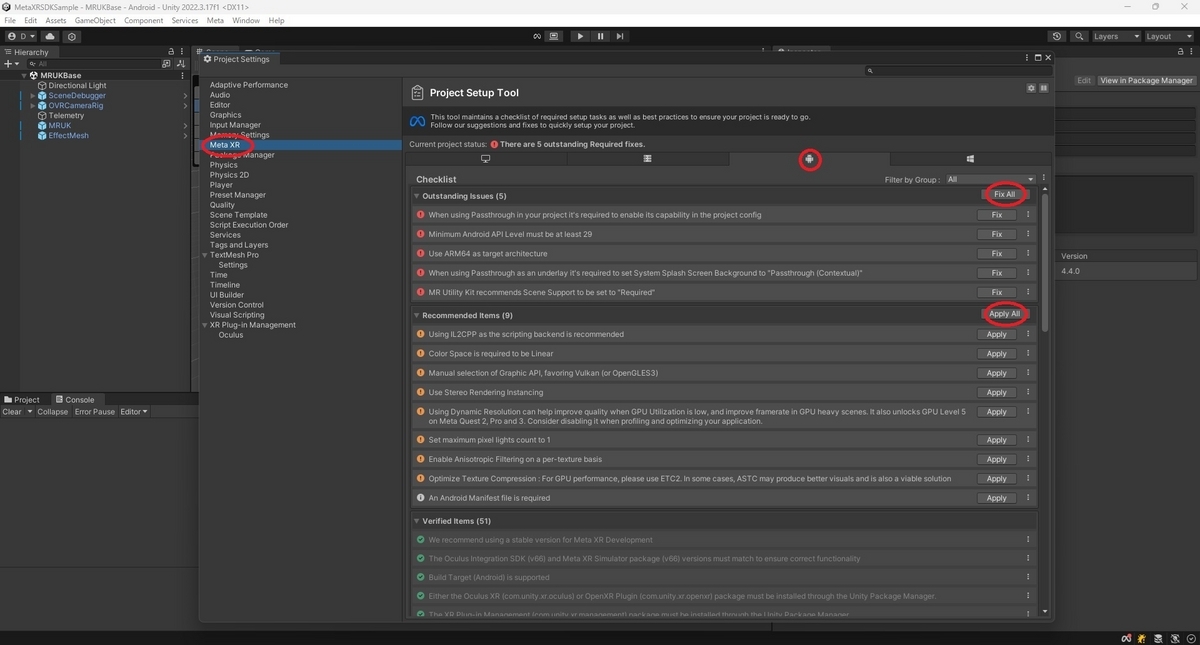Image resolution: width=1200 pixels, height=645 pixels.
Task: Click the Step frame button
Action: (x=620, y=36)
